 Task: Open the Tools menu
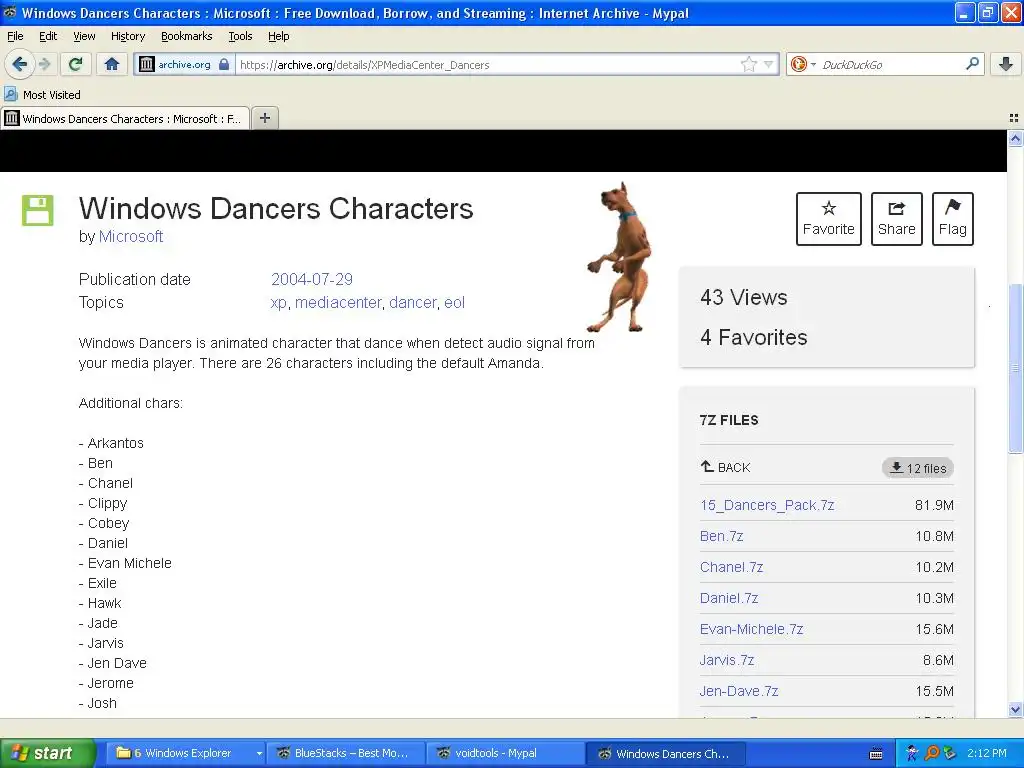(240, 36)
